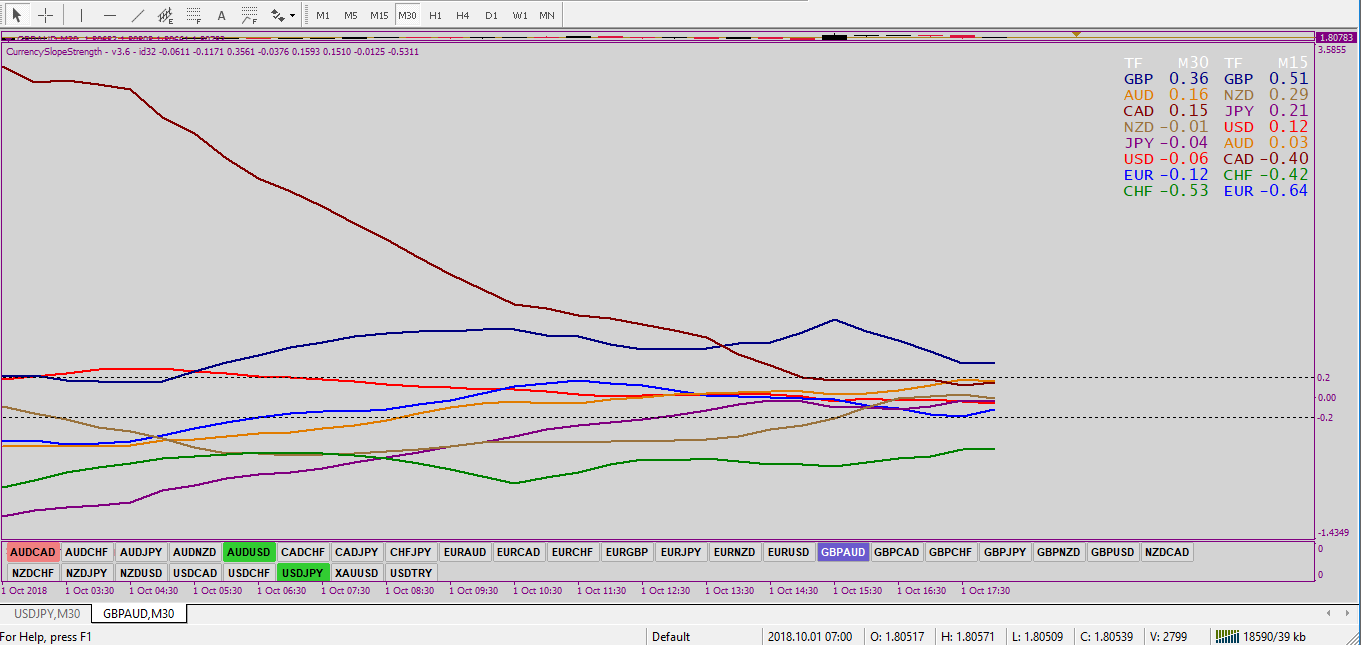Load the NZDCAD symbol
This screenshot has height=645, width=1361.
[1167, 552]
